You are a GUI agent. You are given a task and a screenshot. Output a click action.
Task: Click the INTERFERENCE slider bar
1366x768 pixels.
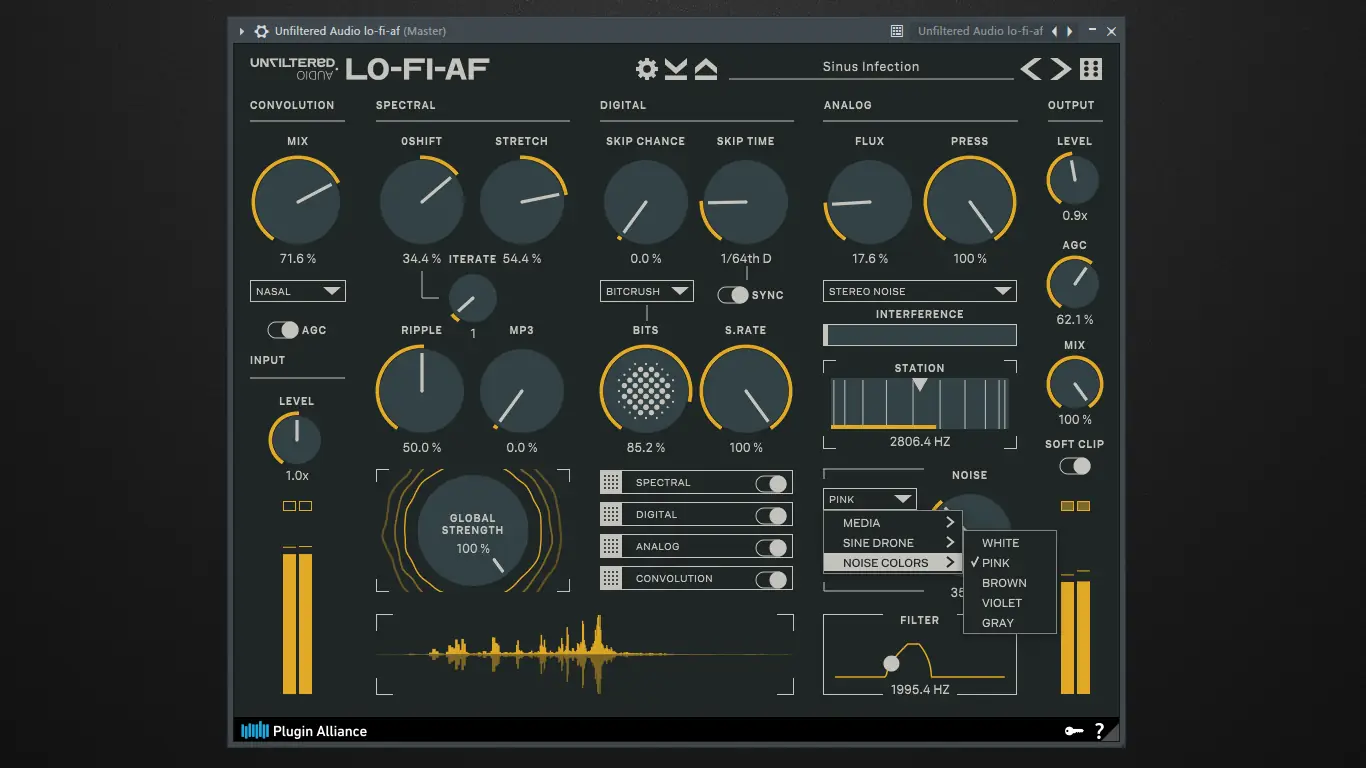click(920, 335)
